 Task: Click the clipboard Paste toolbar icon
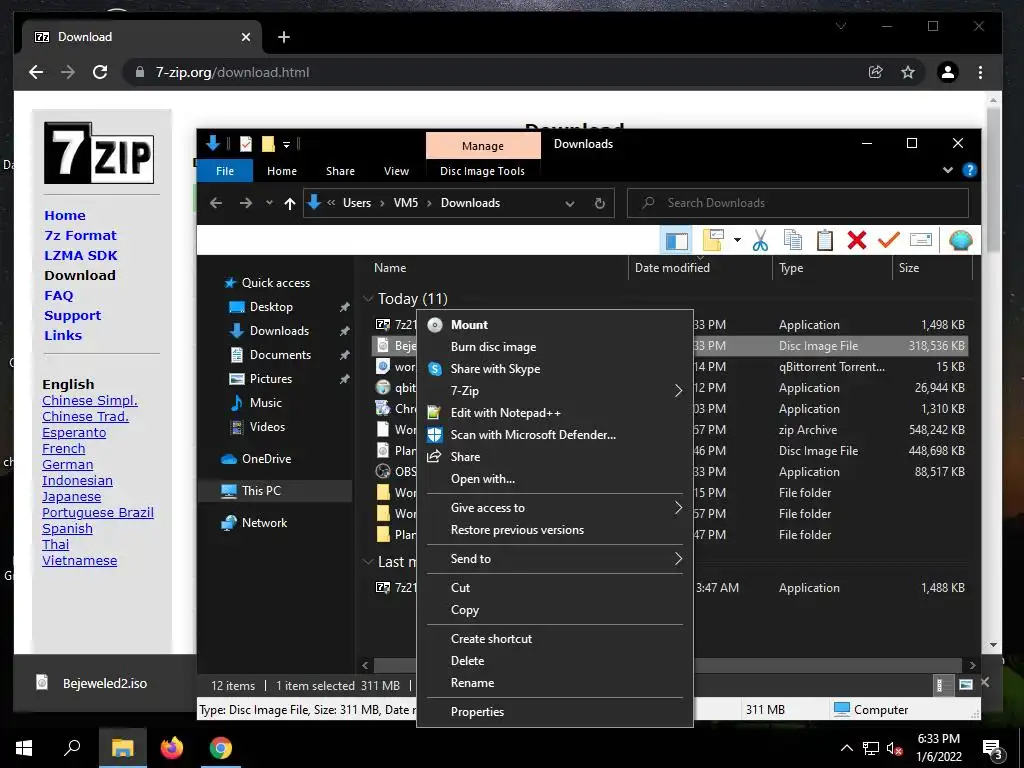pos(825,240)
